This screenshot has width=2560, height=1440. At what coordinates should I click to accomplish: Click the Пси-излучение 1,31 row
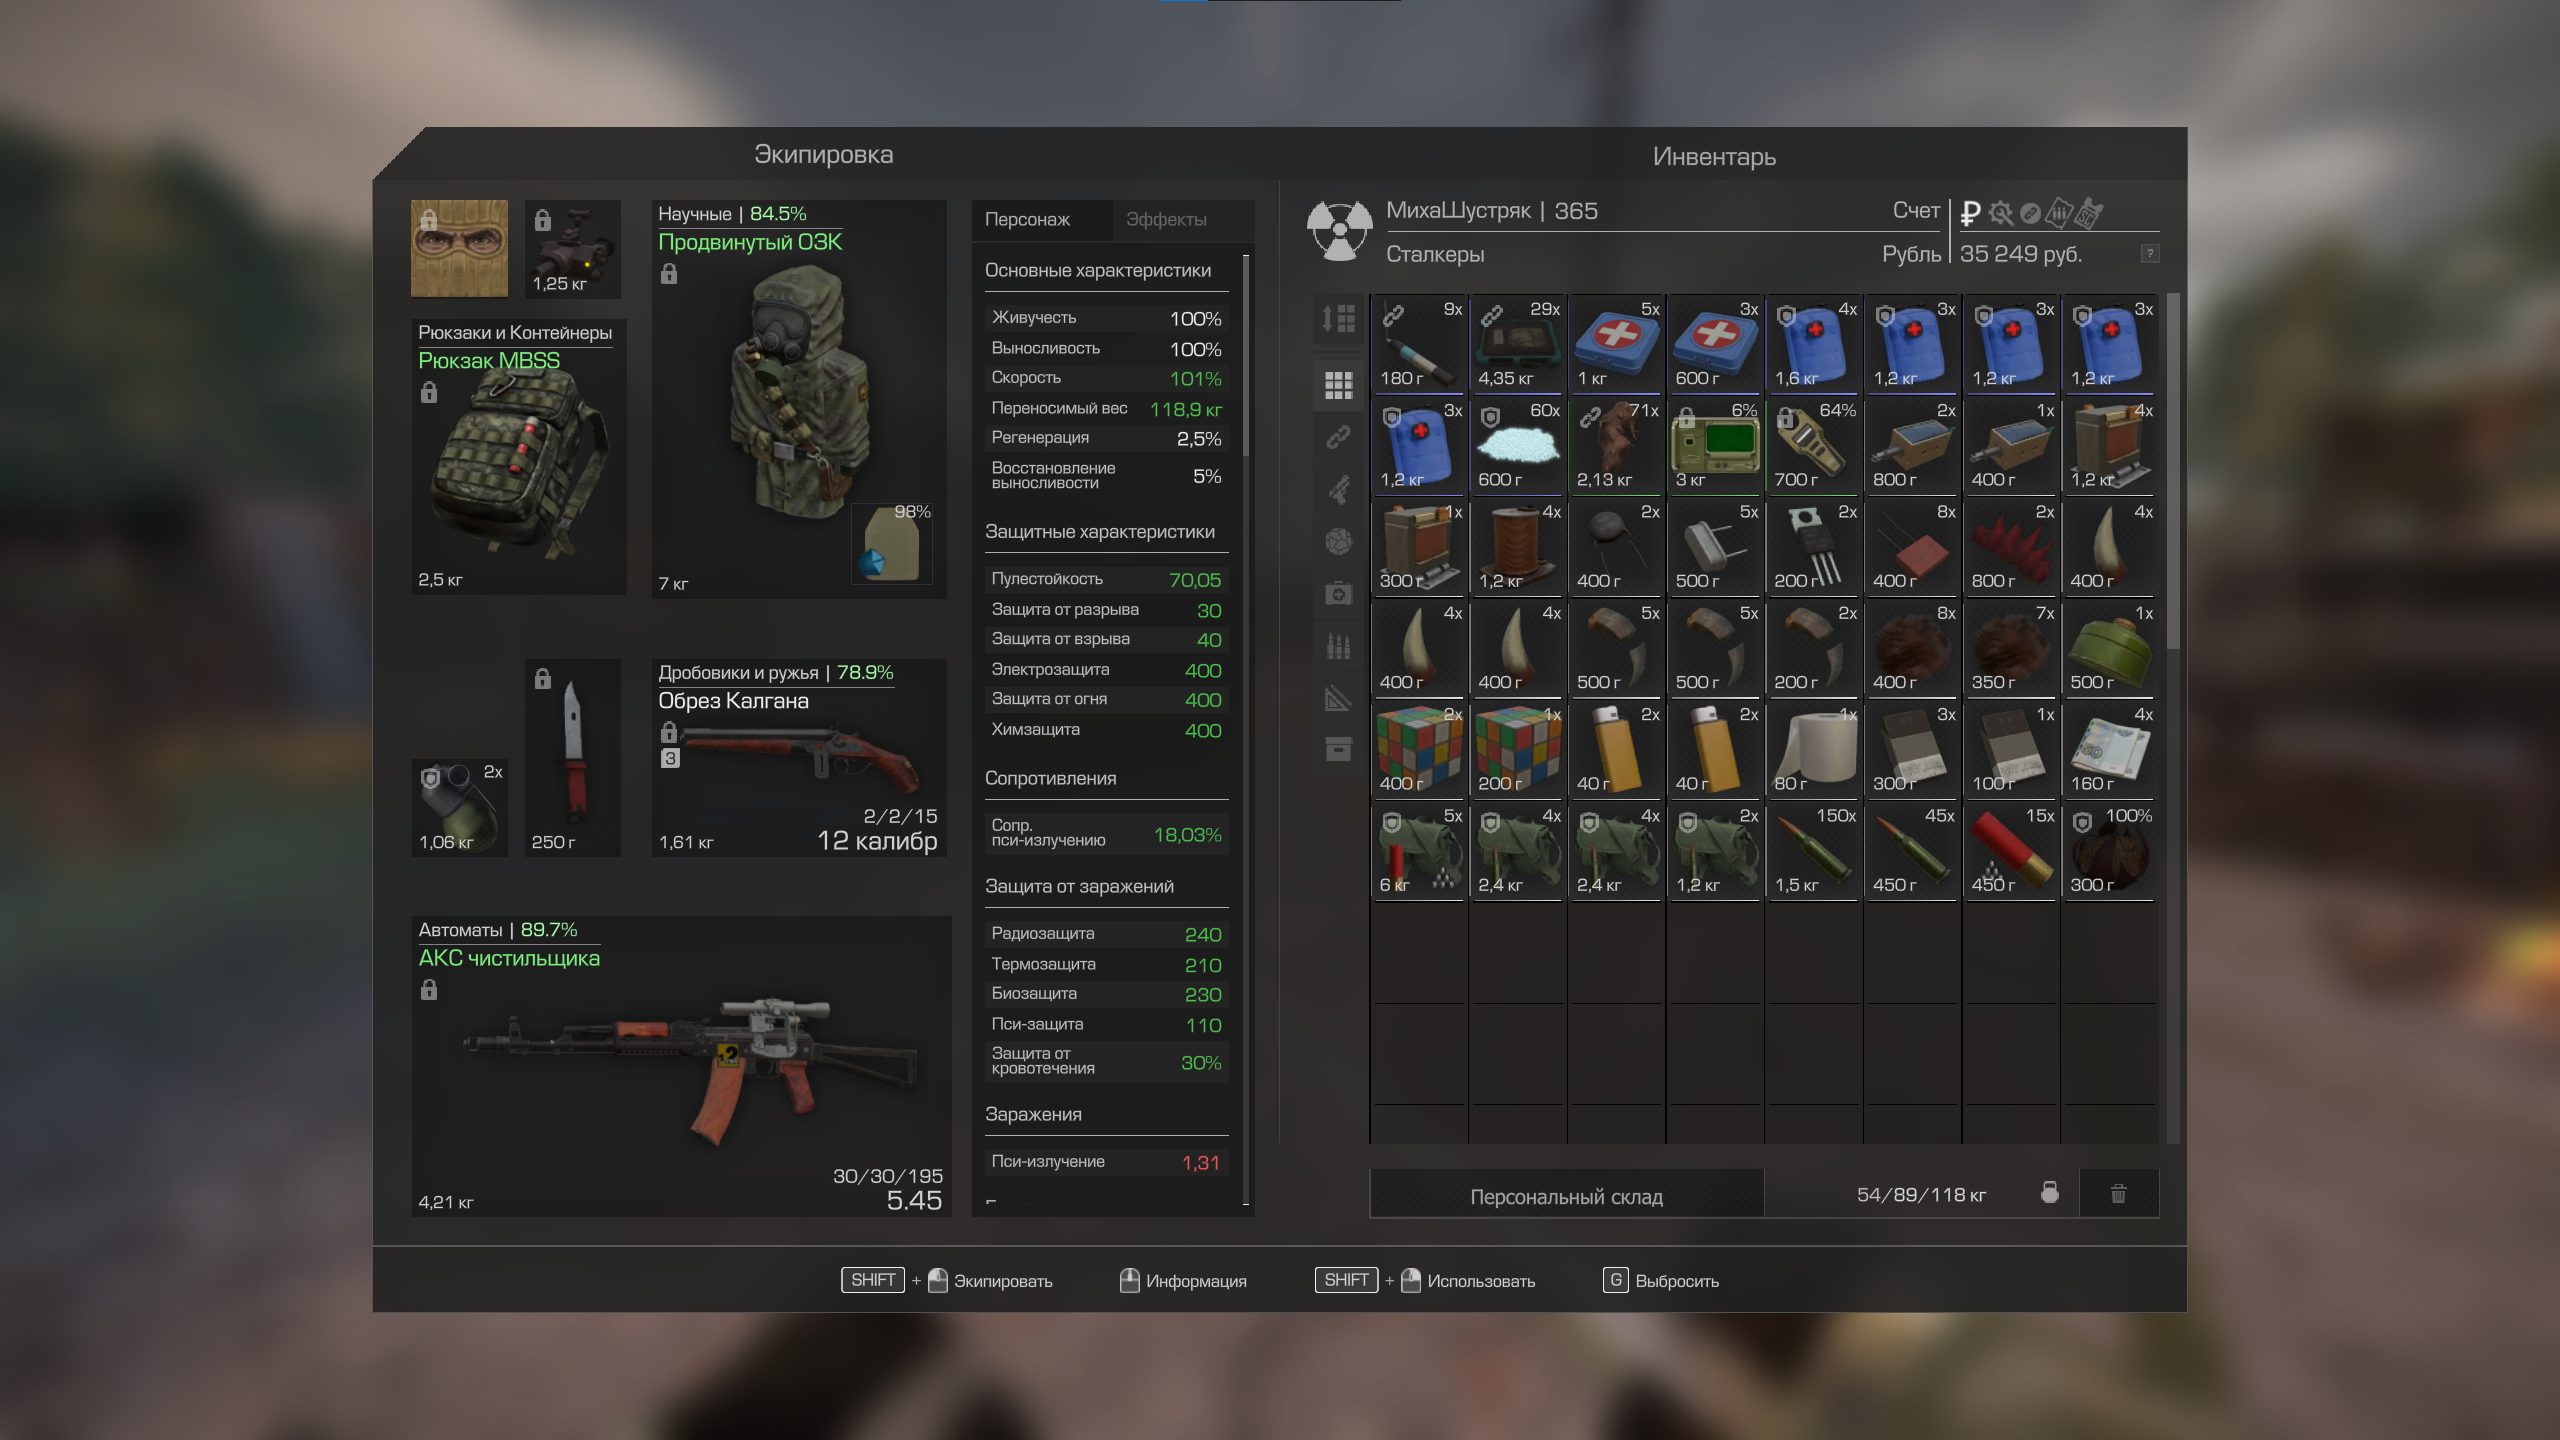pyautogui.click(x=1106, y=1162)
